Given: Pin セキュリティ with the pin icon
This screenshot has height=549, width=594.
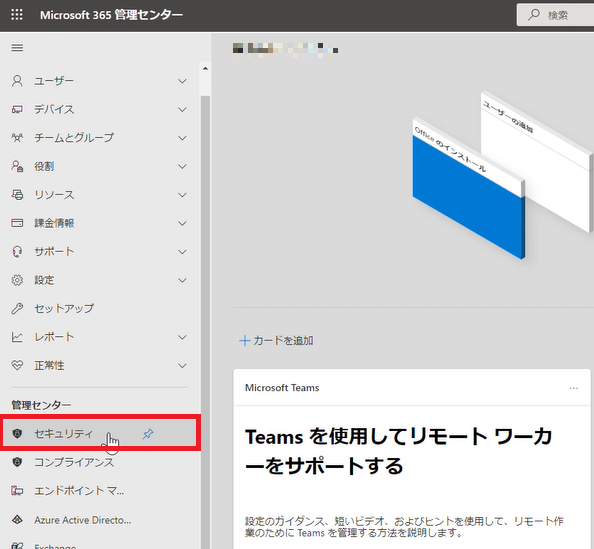Looking at the screenshot, I should (148, 434).
